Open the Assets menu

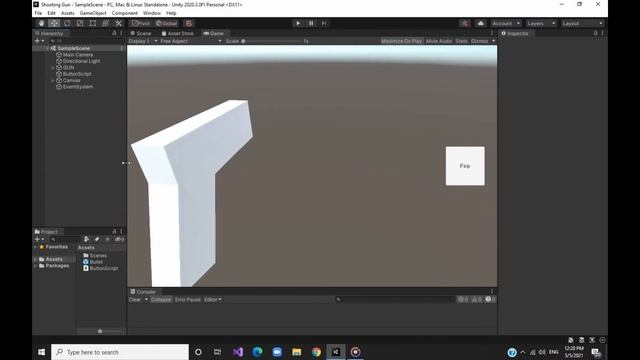click(x=68, y=13)
